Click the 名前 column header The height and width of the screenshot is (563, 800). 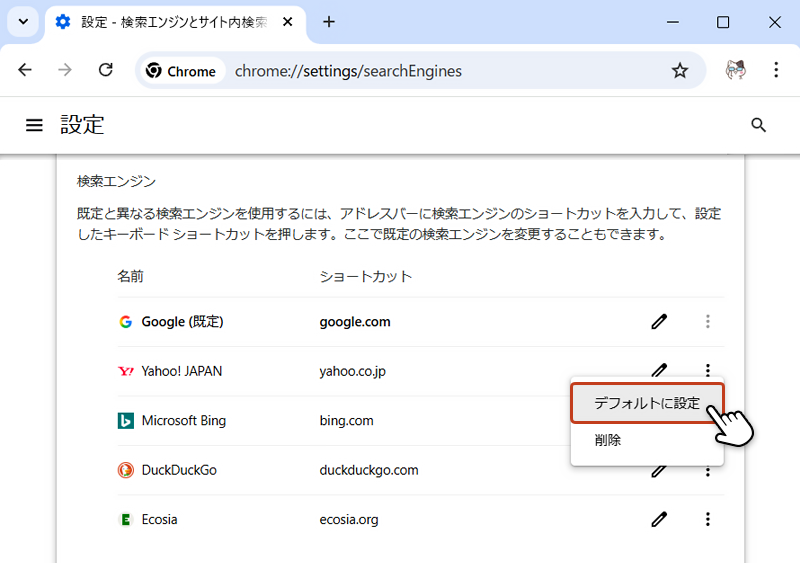point(131,276)
